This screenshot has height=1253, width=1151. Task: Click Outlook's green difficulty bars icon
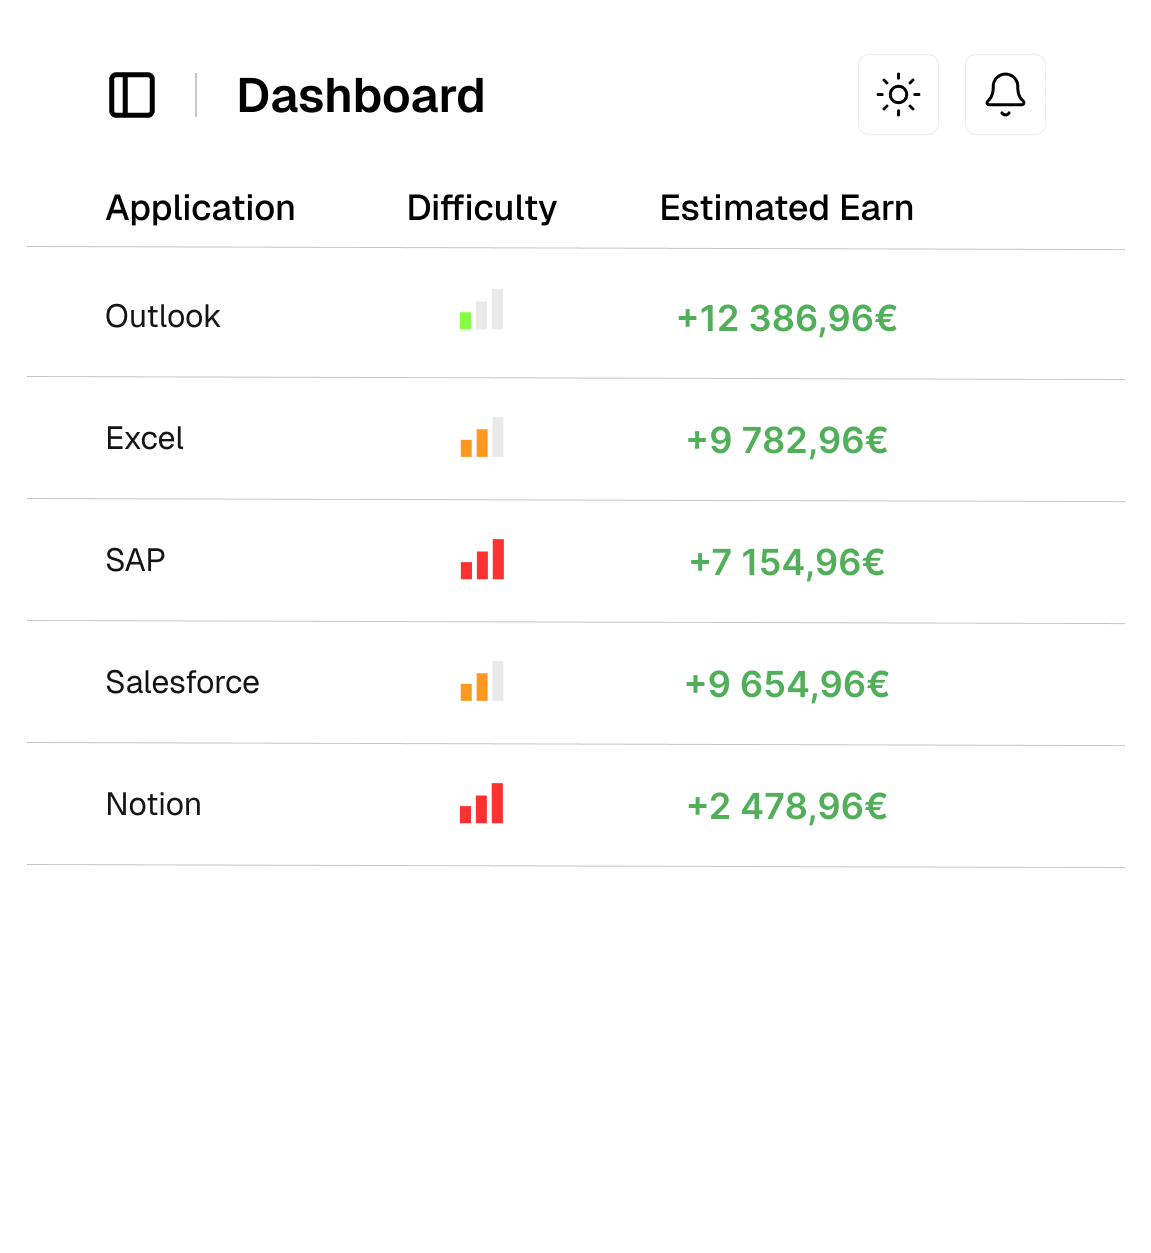[481, 310]
